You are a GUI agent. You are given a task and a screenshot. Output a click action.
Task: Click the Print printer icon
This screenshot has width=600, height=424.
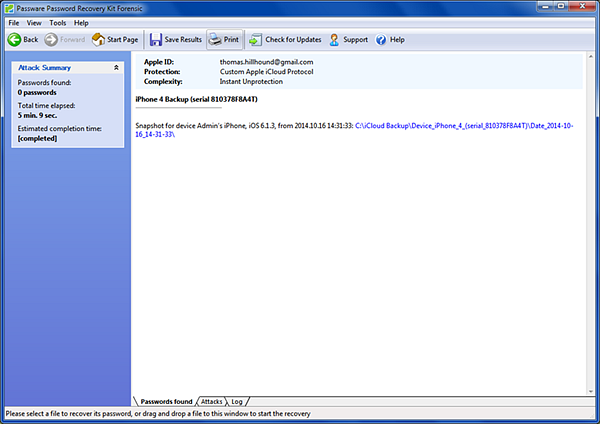pyautogui.click(x=215, y=39)
